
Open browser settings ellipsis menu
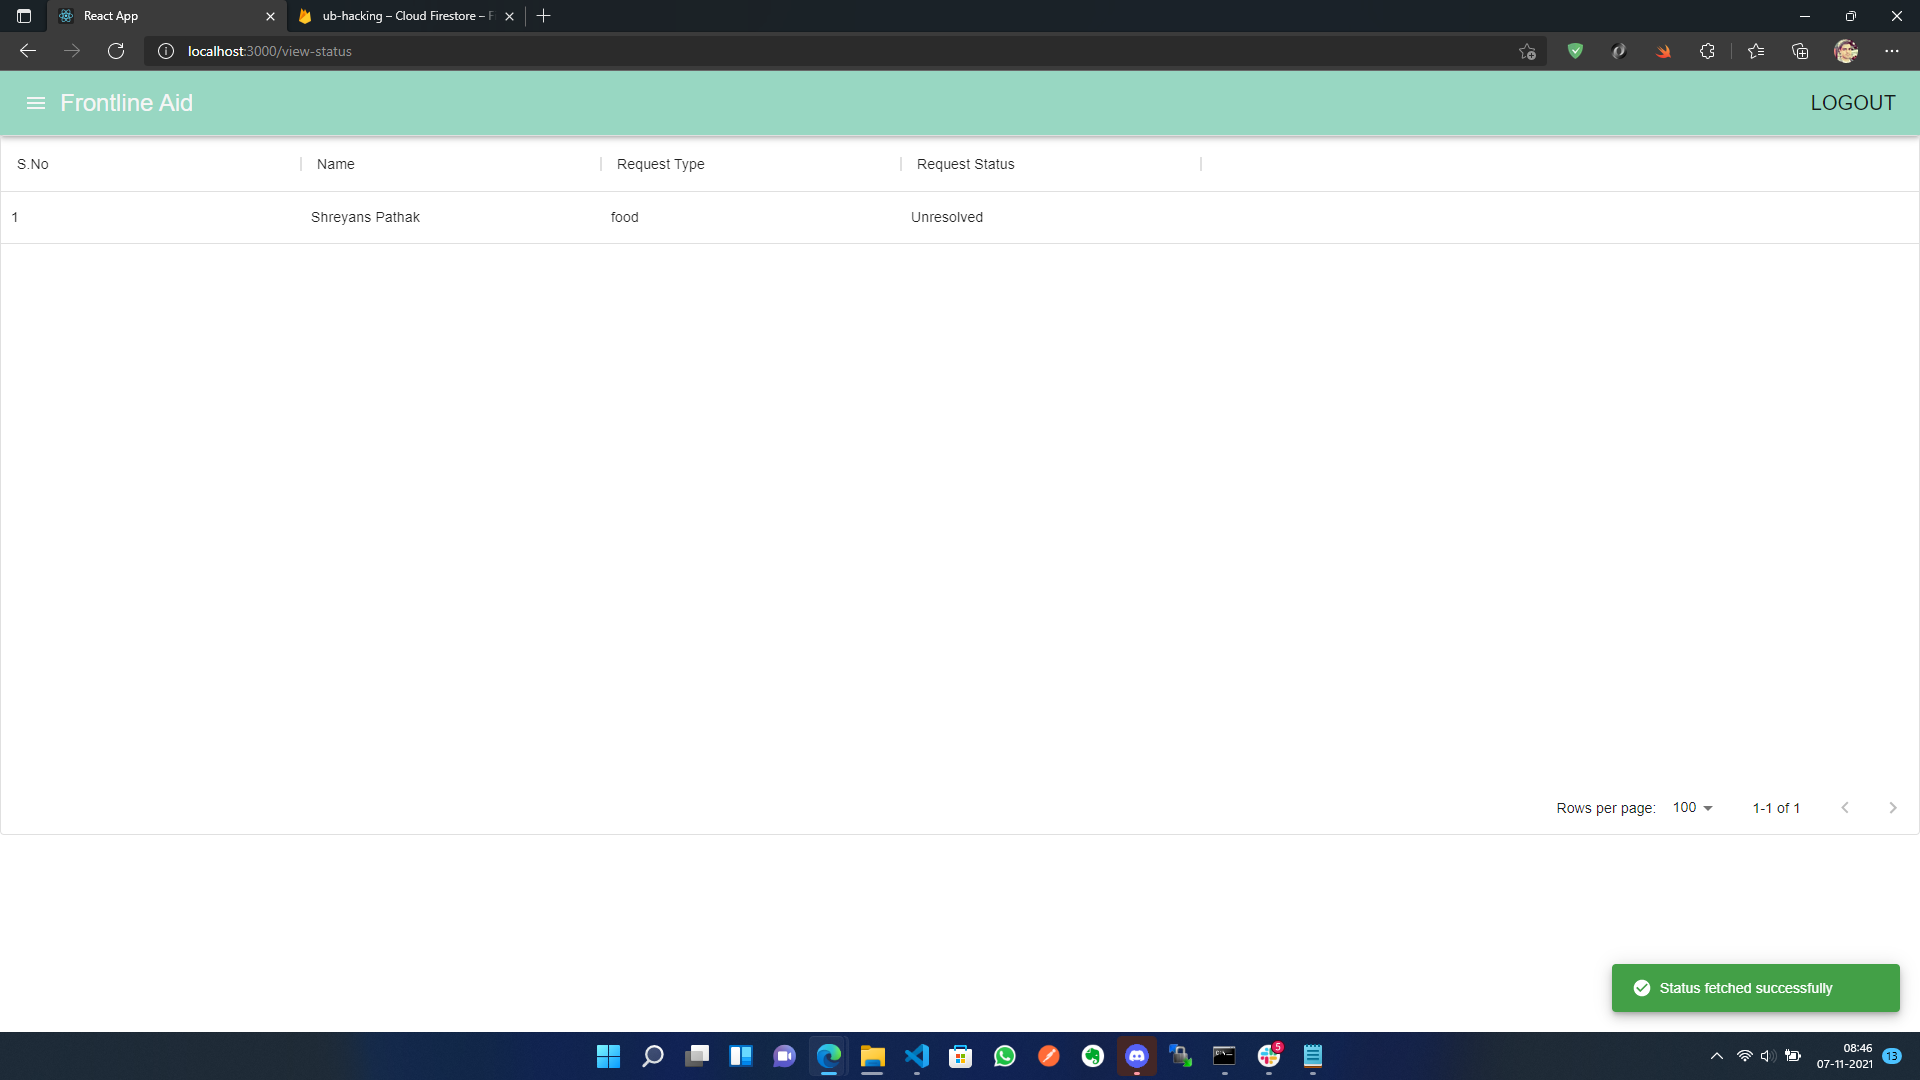(x=1891, y=51)
